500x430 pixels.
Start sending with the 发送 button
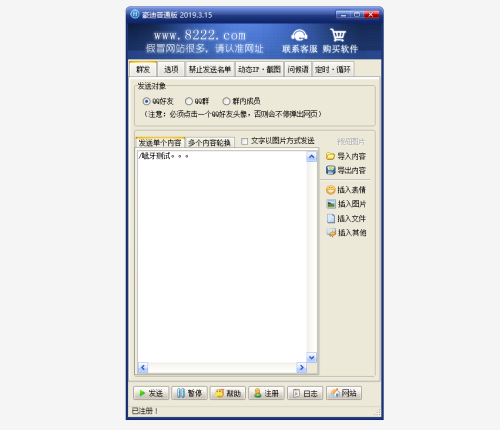[151, 393]
